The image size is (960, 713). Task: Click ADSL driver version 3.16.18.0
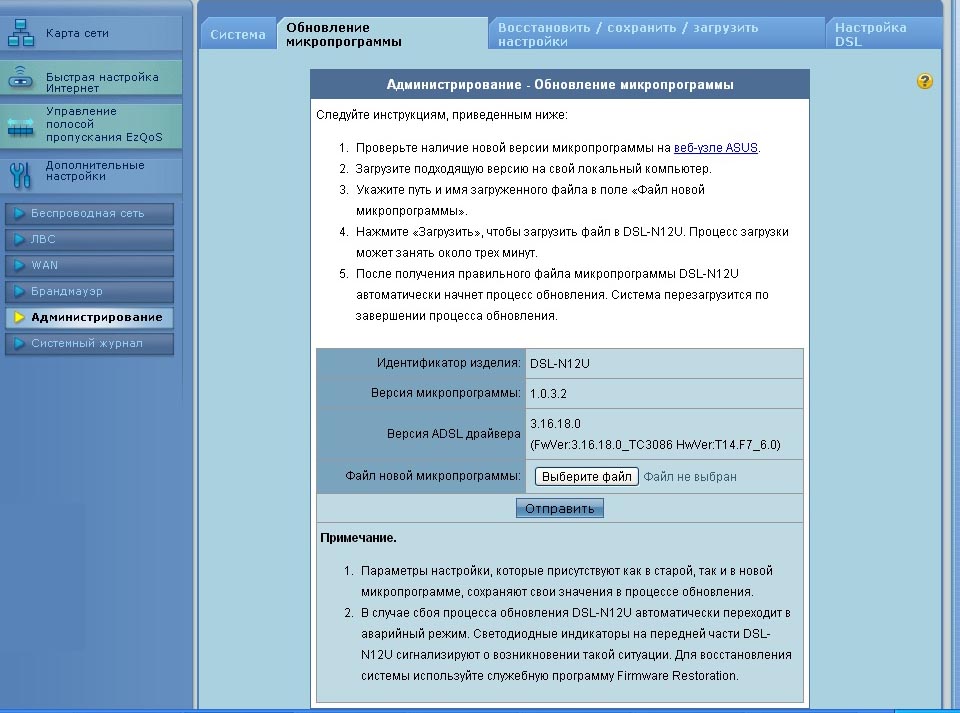555,424
